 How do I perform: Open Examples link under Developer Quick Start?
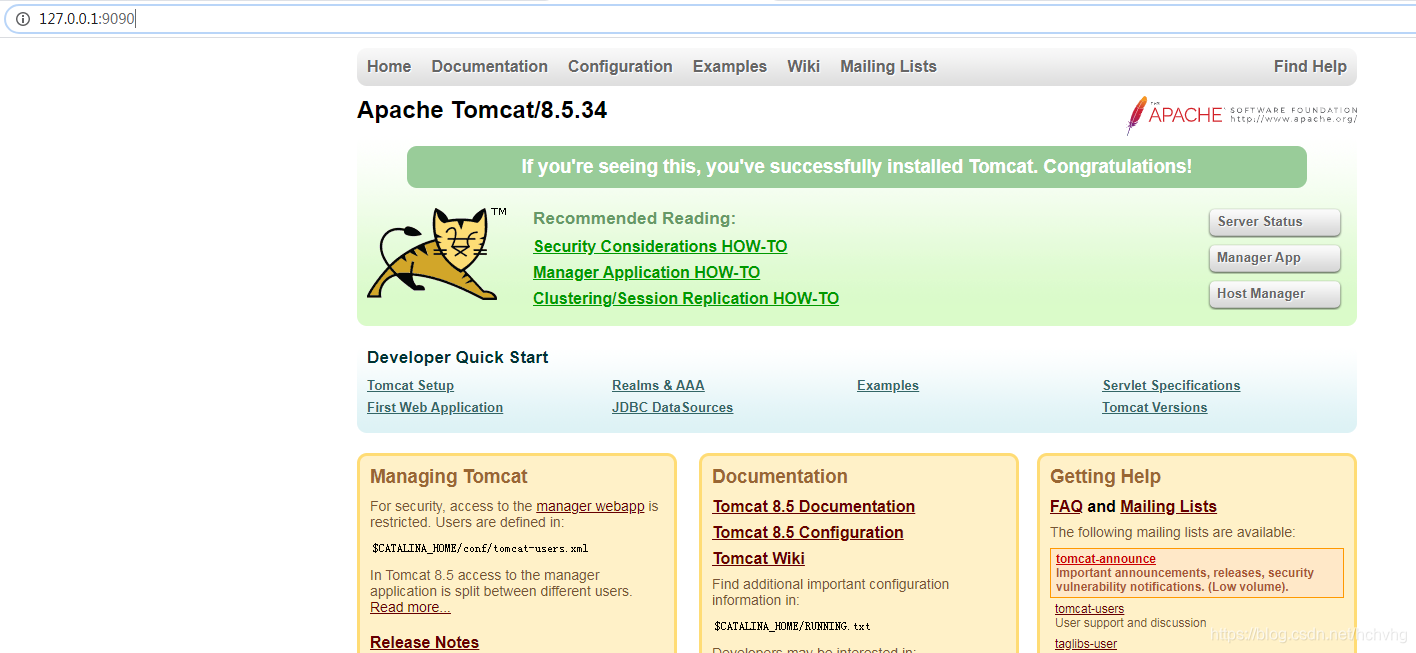[x=888, y=386]
